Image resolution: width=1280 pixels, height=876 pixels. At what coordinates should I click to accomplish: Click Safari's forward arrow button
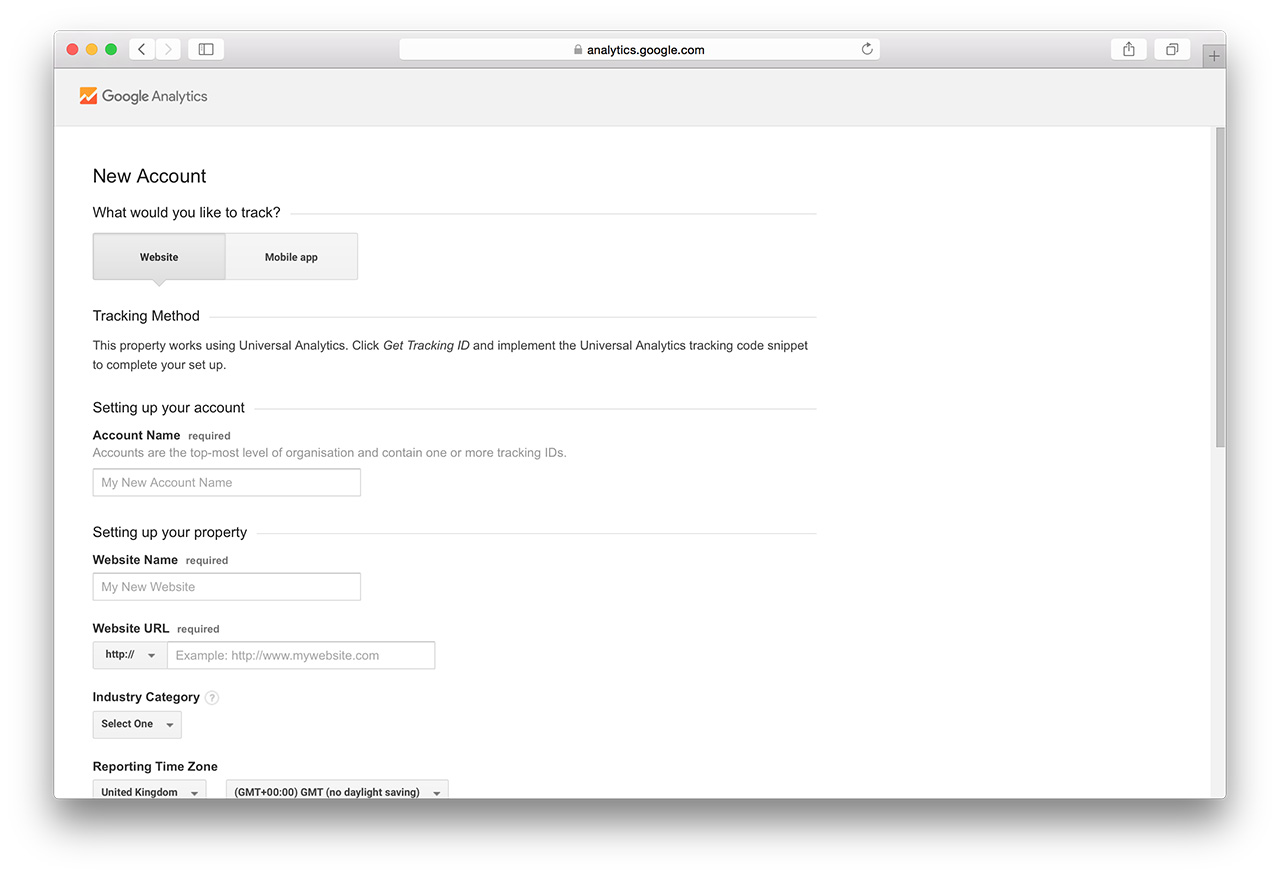click(x=168, y=49)
